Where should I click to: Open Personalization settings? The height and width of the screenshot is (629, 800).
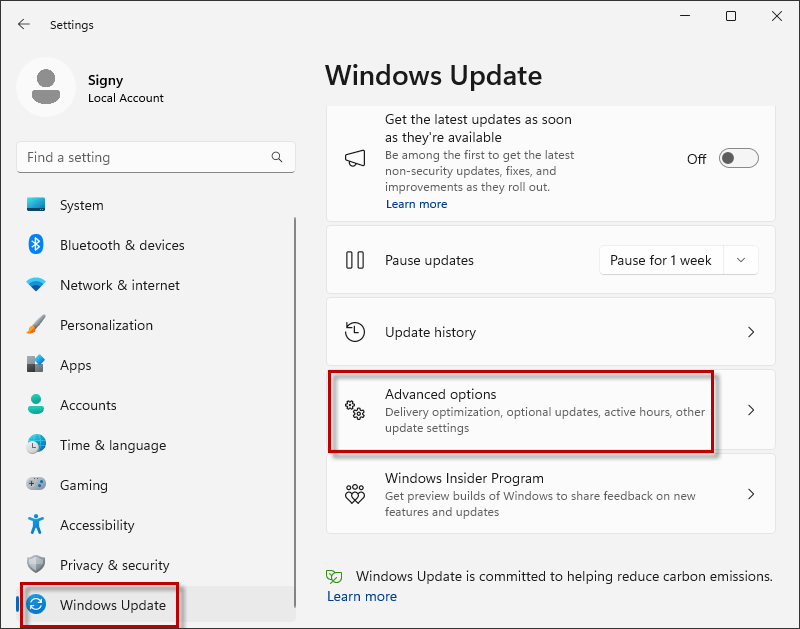pos(156,324)
